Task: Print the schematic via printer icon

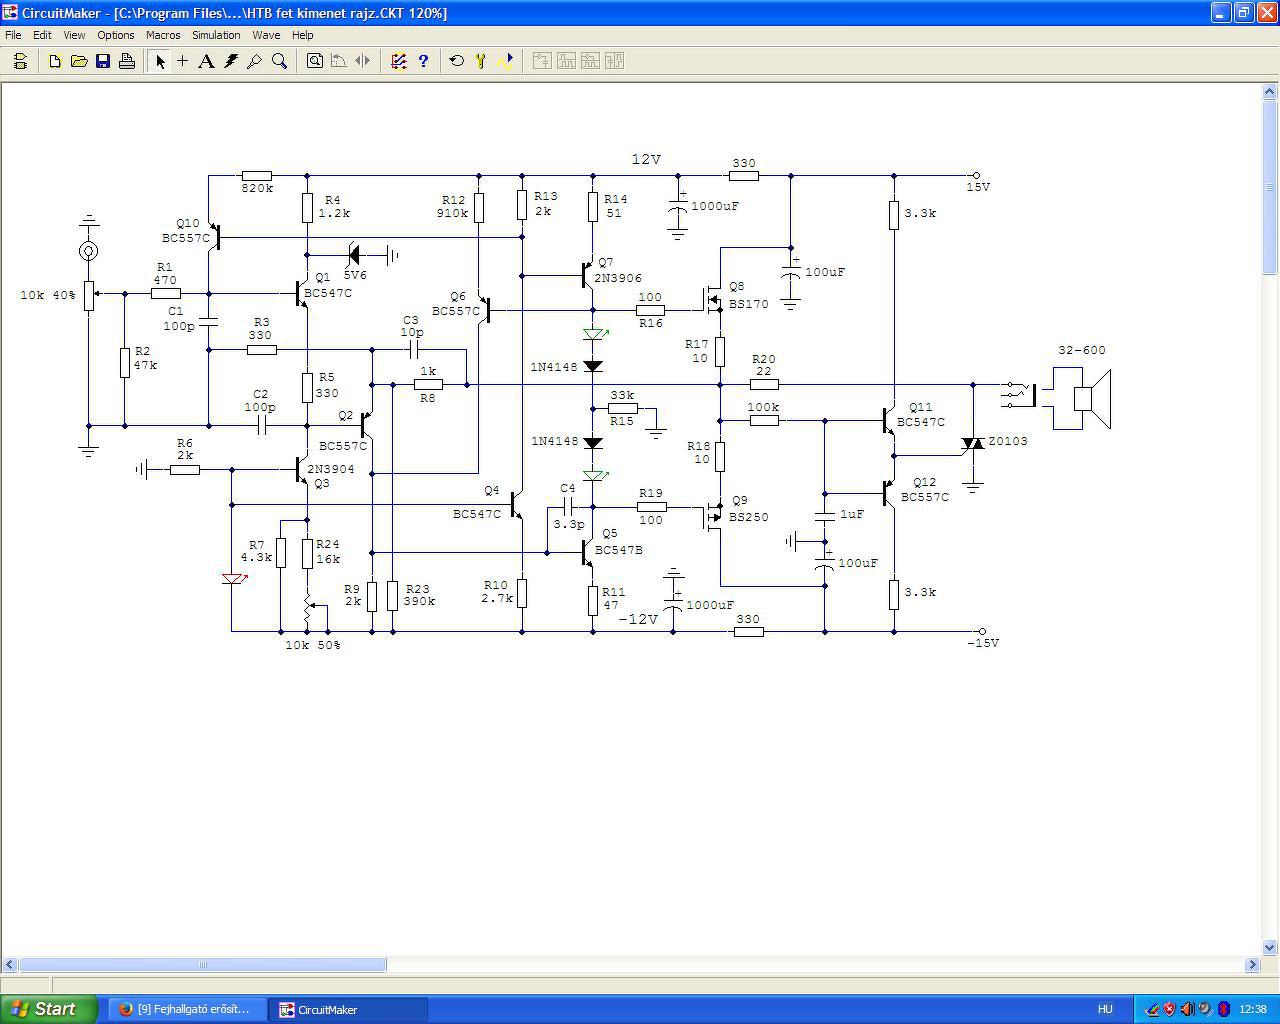Action: point(127,61)
